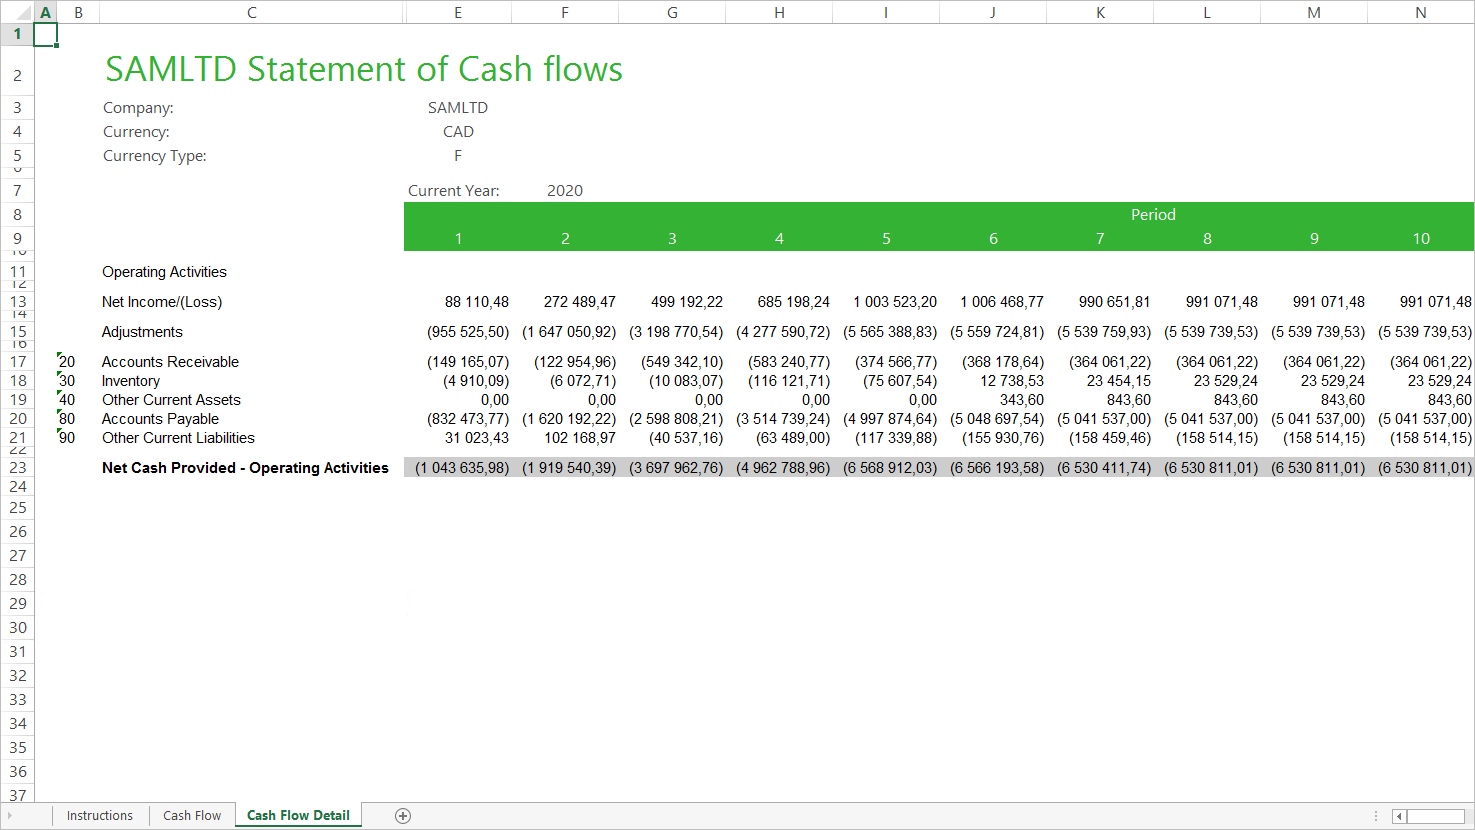
Task: Select column M header
Action: click(1314, 12)
